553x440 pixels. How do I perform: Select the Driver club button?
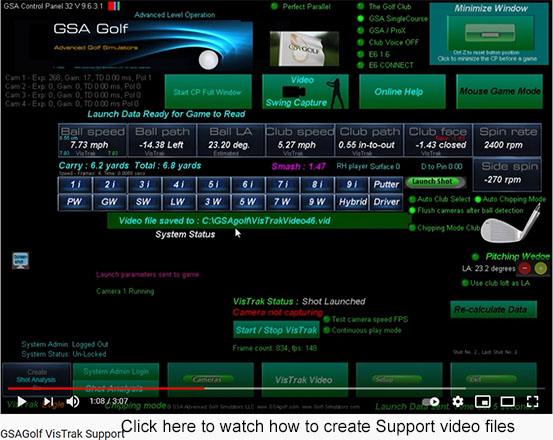[386, 202]
